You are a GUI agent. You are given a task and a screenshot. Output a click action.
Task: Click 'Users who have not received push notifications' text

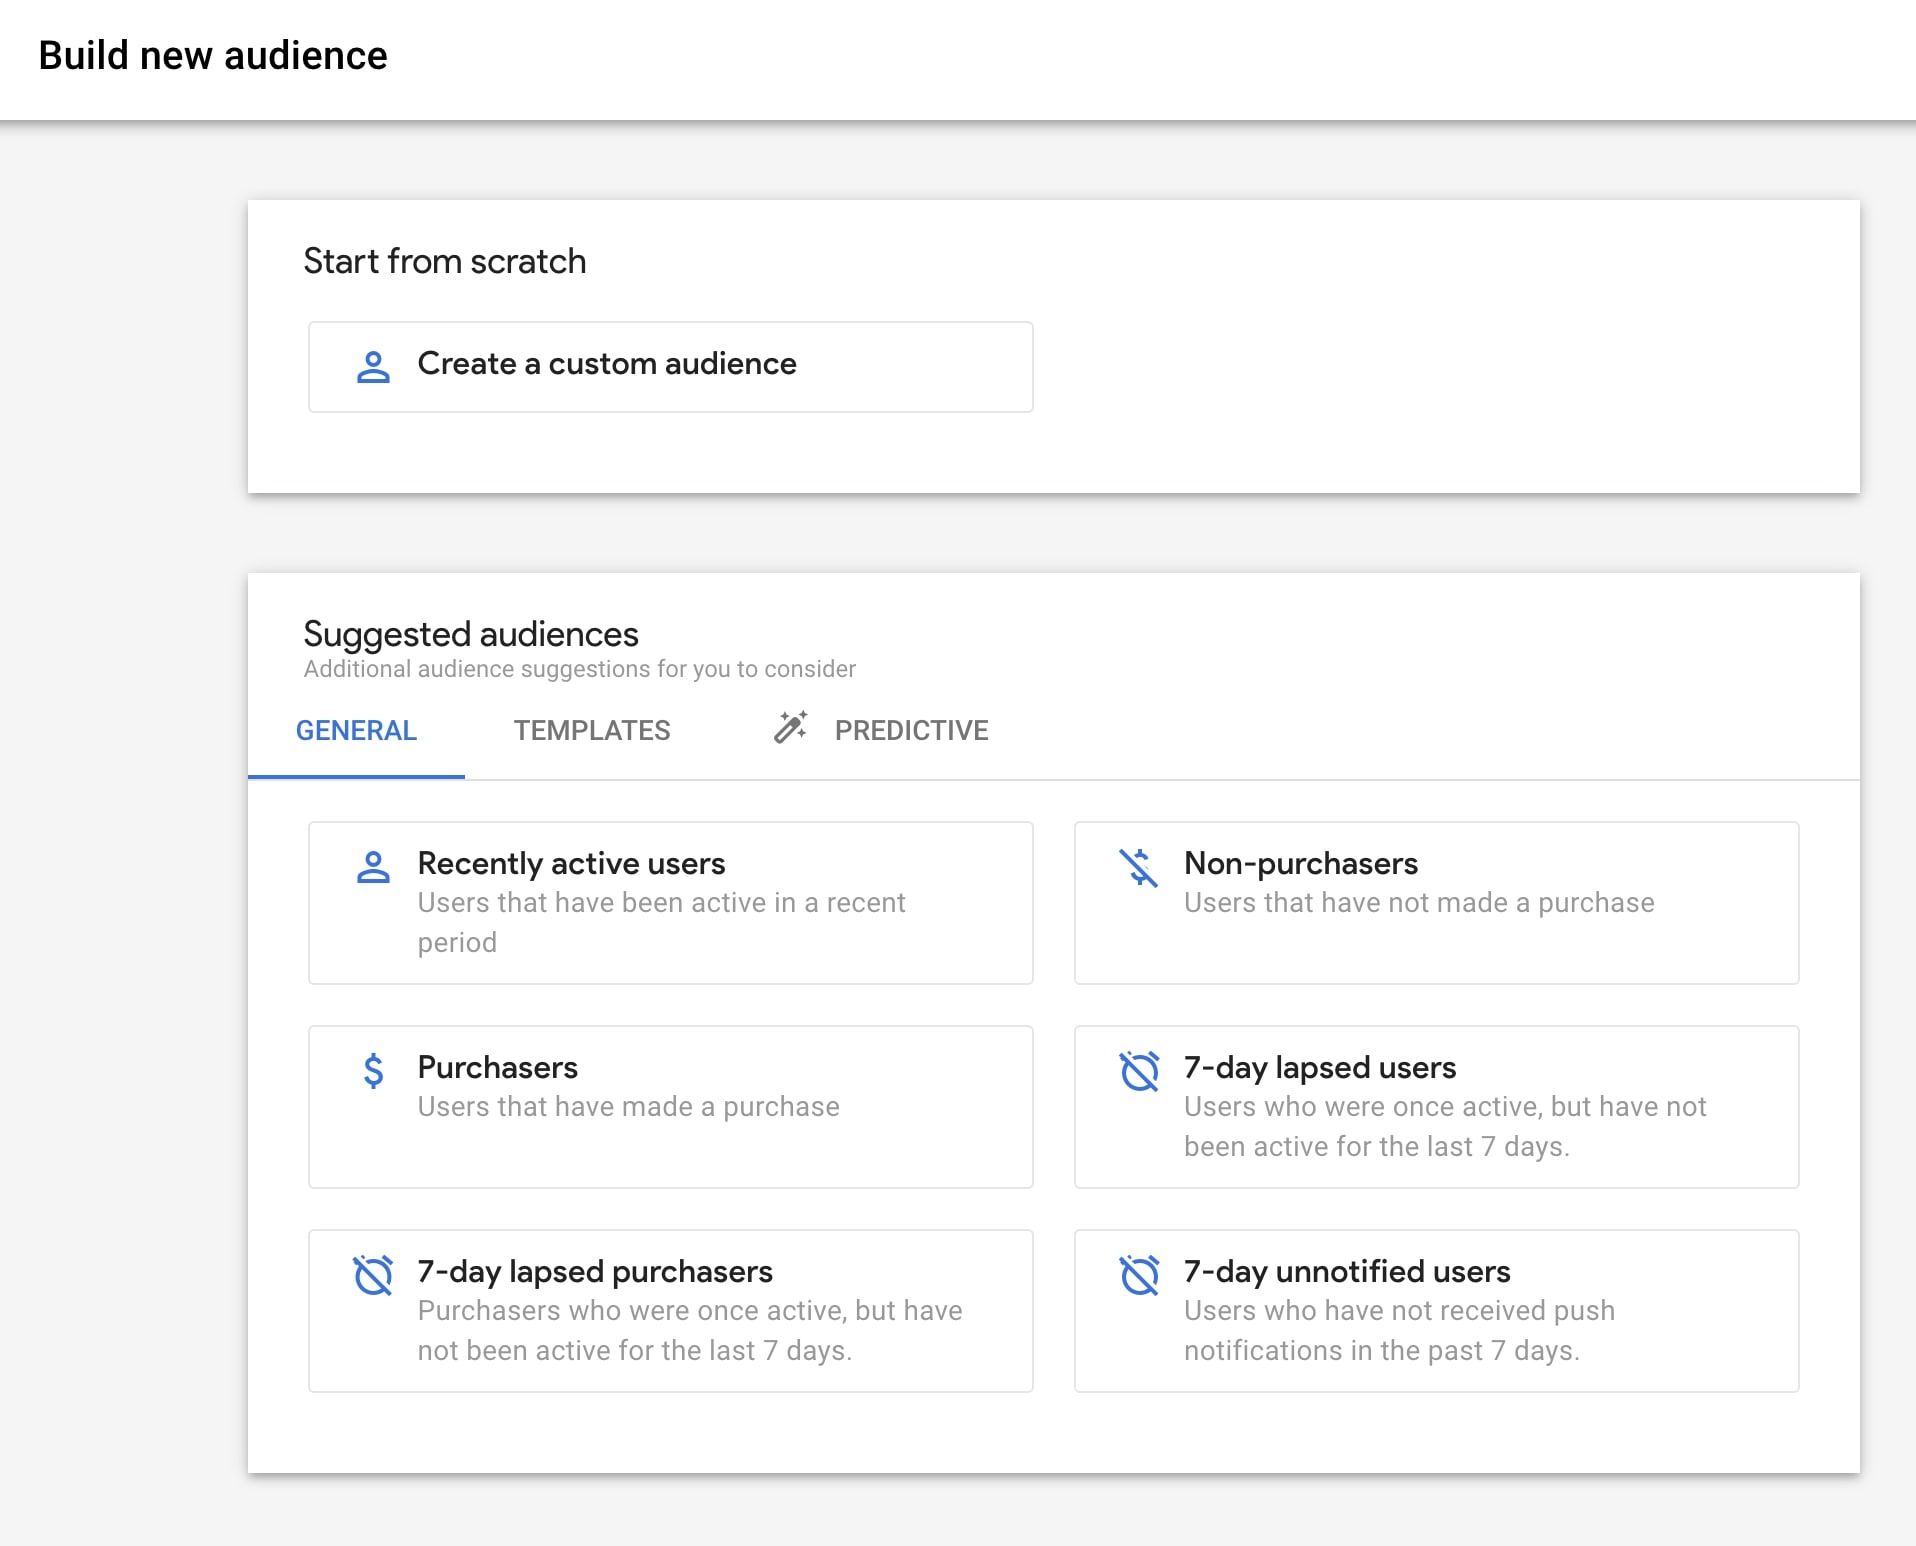(x=1399, y=1331)
